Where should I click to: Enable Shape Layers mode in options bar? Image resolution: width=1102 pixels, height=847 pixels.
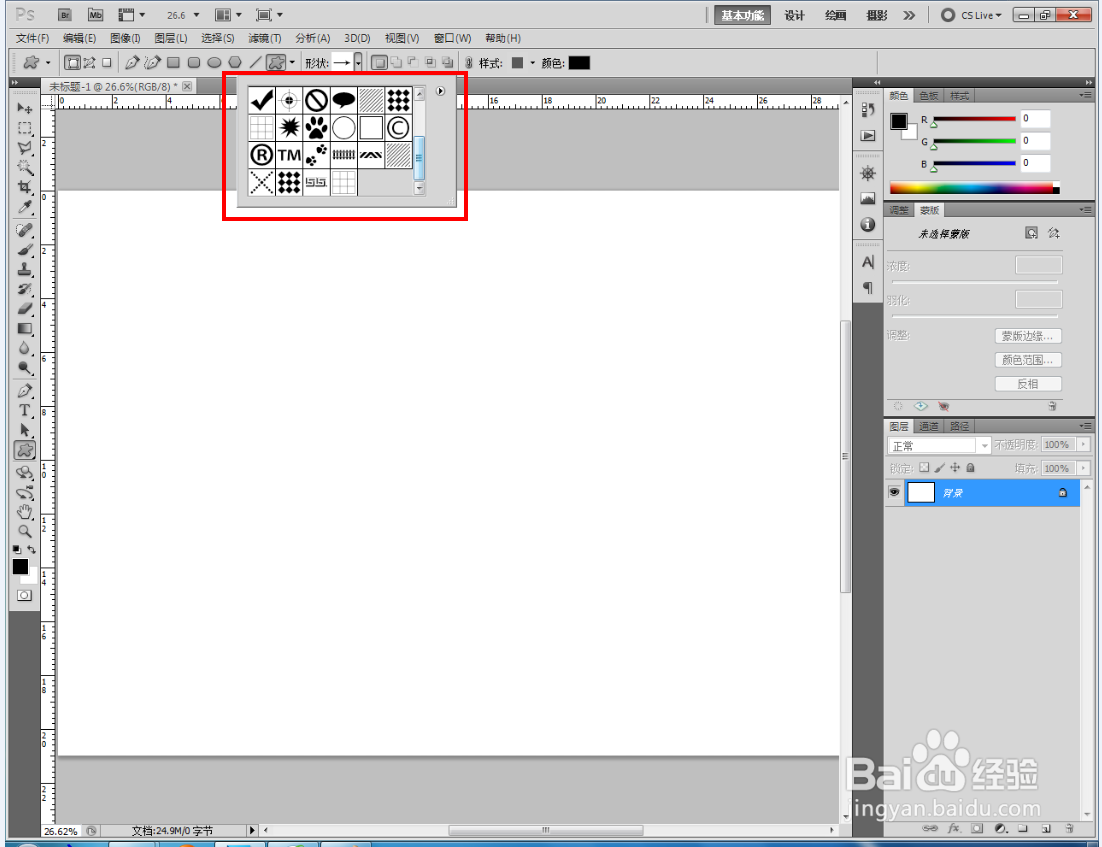[72, 63]
